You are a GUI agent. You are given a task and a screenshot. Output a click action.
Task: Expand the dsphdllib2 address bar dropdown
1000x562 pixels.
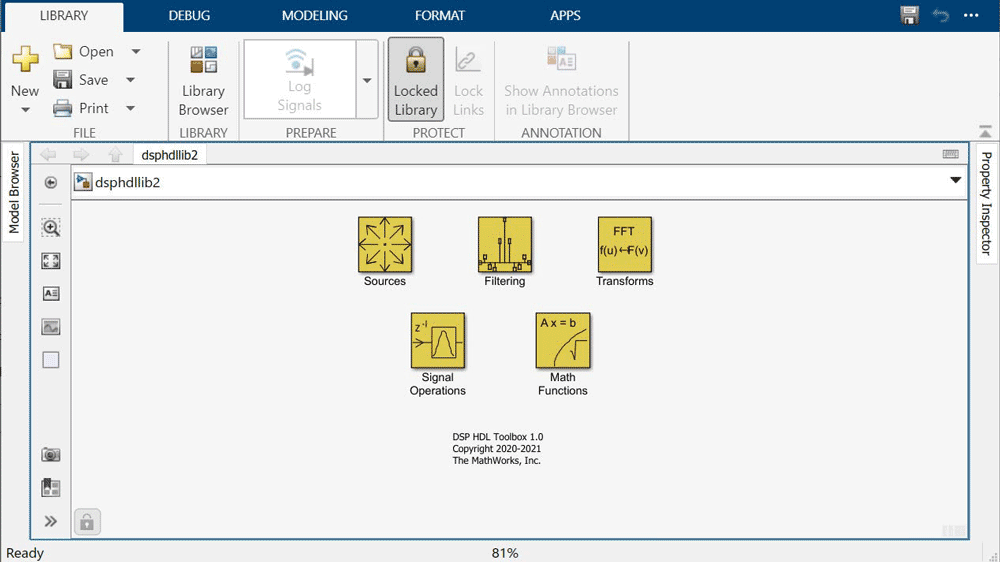click(955, 181)
